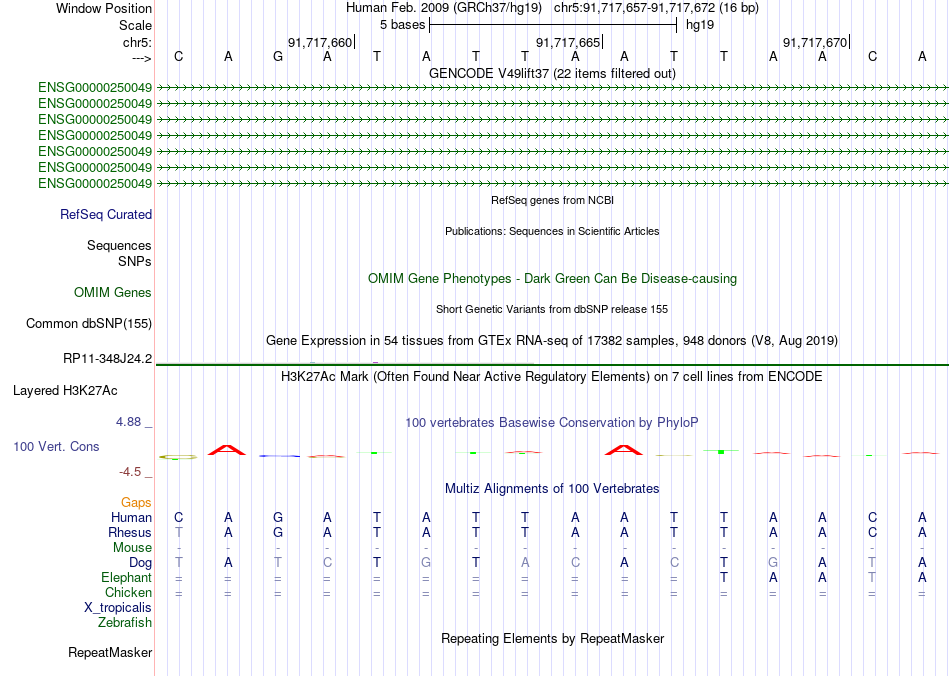Select the X_tropicalis alignment row label
This screenshot has height=676, width=950.
click(118, 608)
